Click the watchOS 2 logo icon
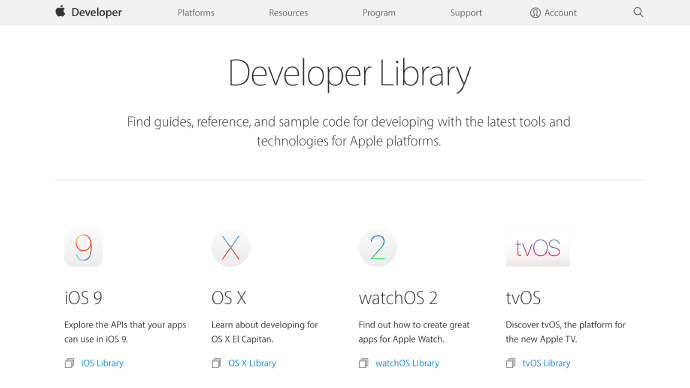 (378, 247)
